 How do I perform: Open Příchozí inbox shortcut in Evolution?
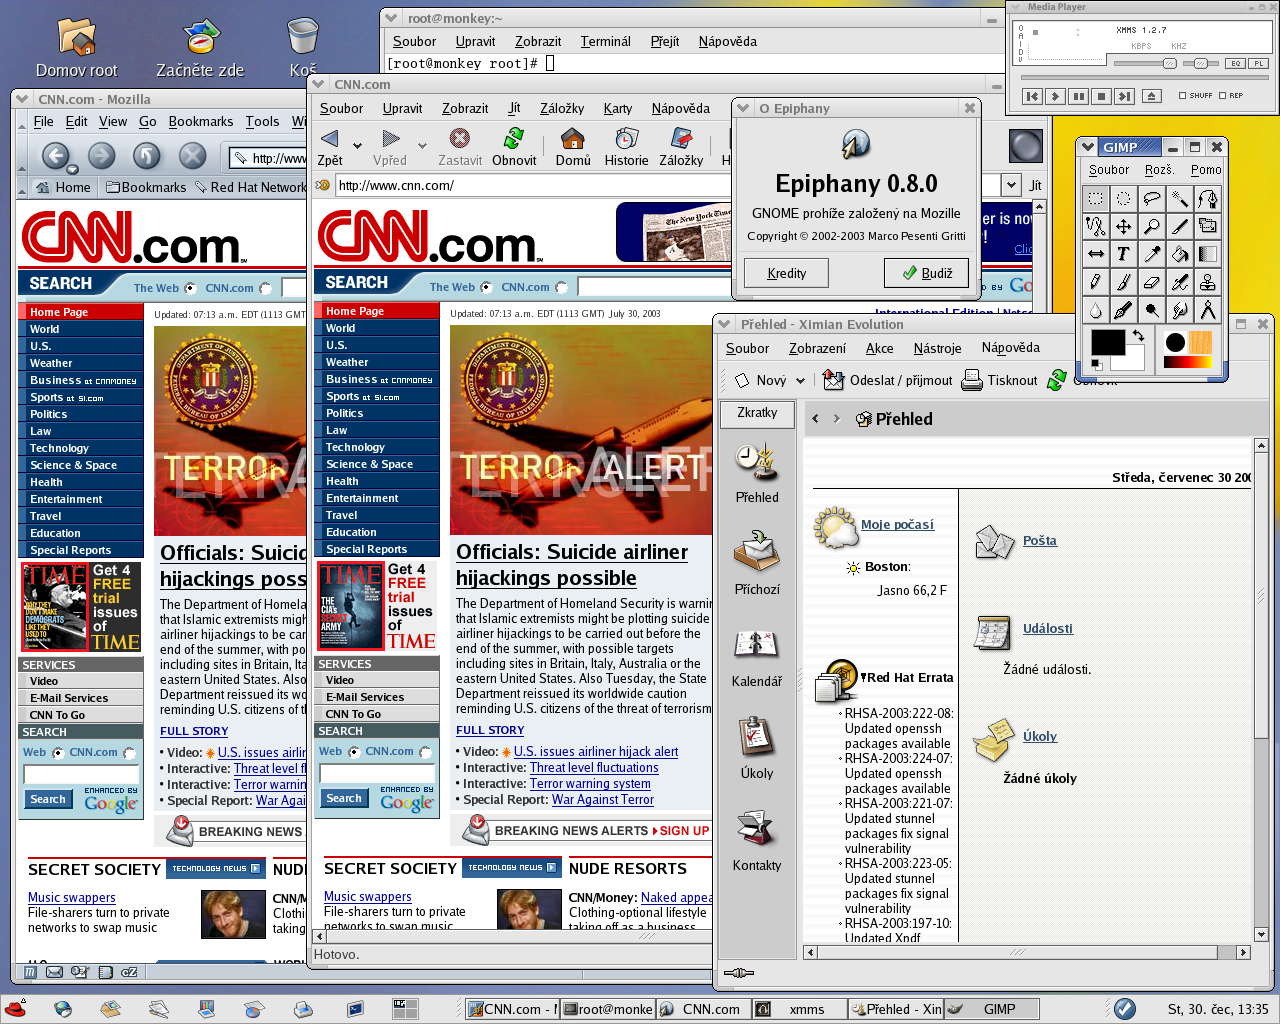coord(757,564)
